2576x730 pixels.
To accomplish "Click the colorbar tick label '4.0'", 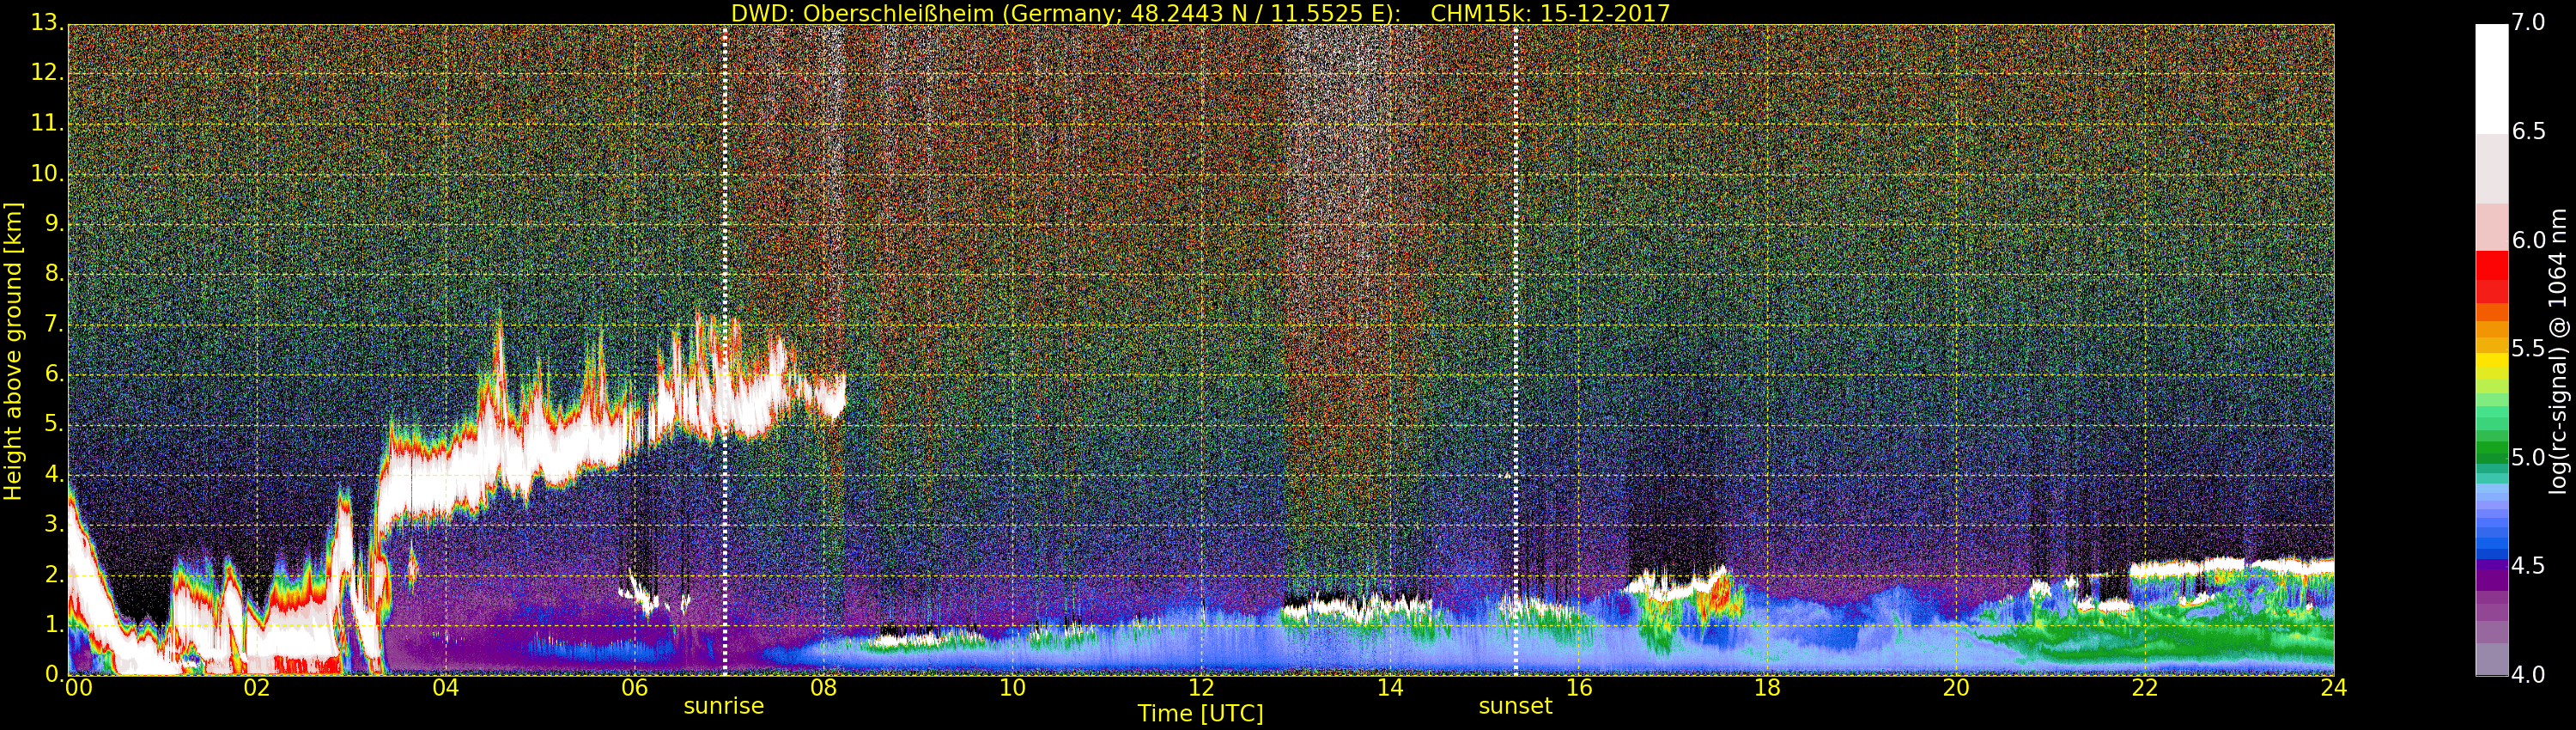I will point(2528,674).
